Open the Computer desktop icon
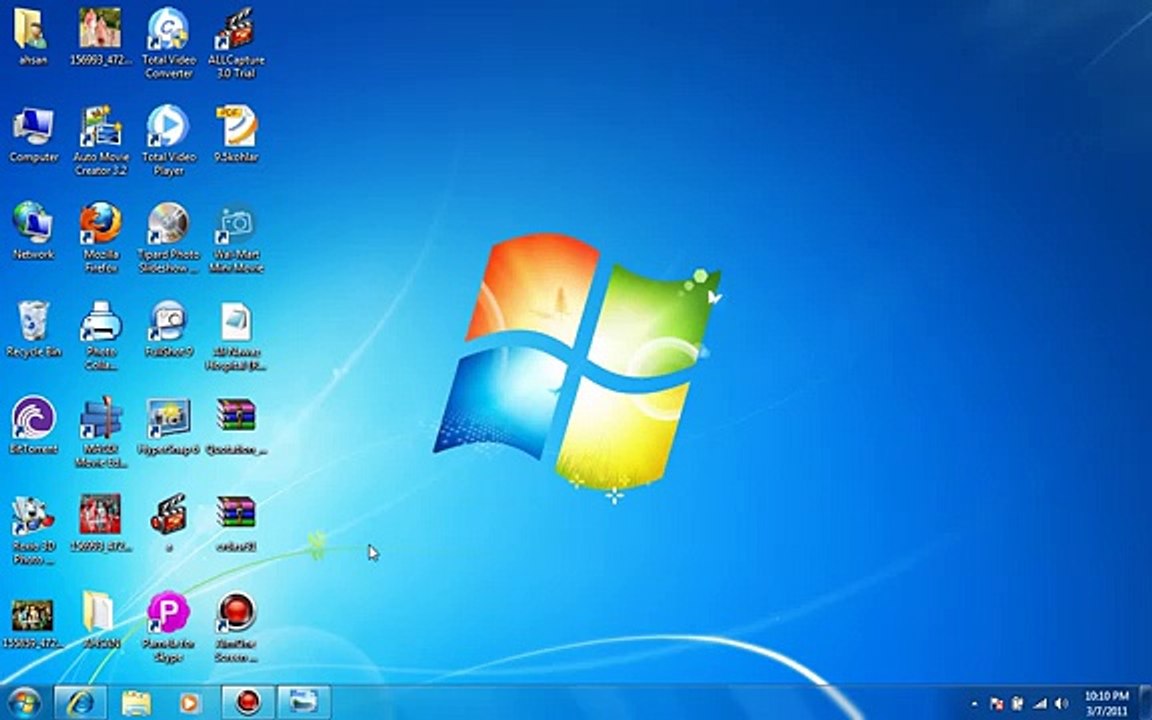 pyautogui.click(x=33, y=136)
